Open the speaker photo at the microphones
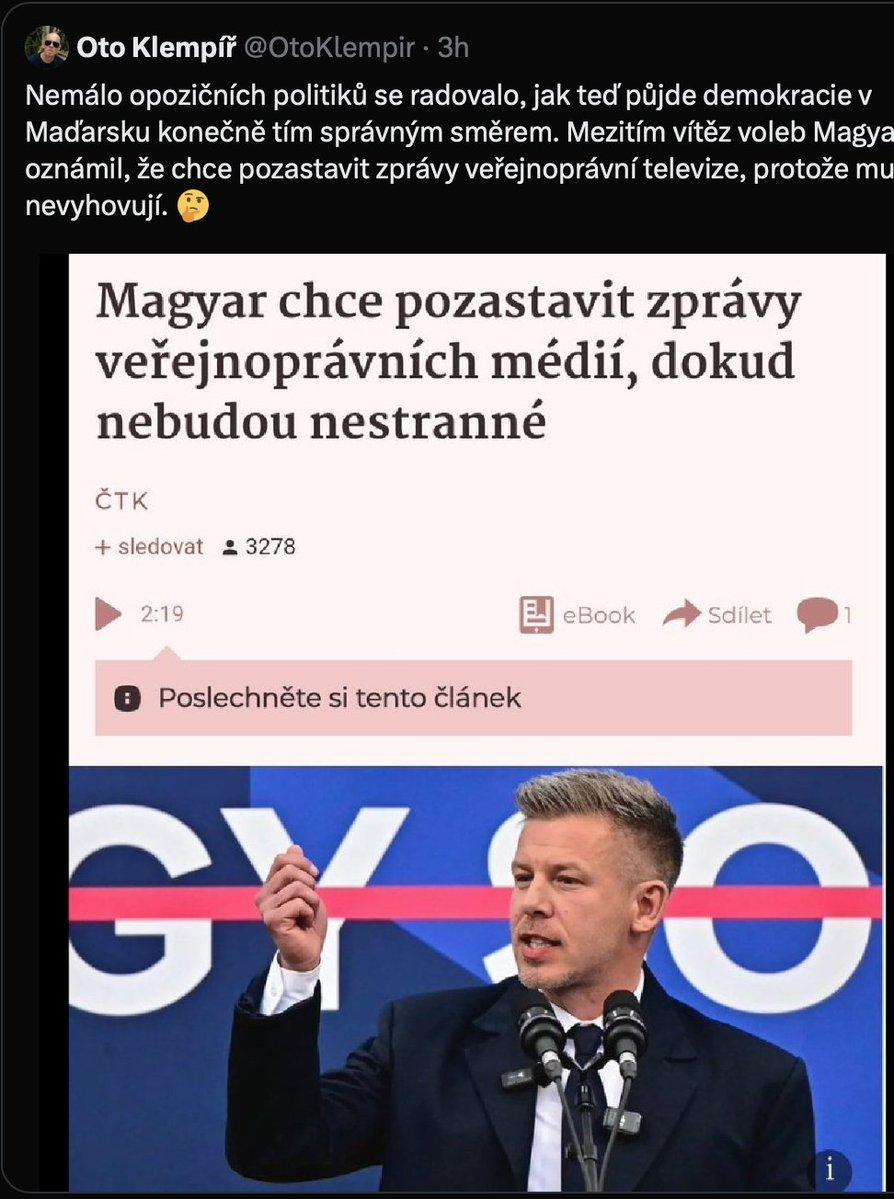Image resolution: width=894 pixels, height=1199 pixels. pos(475,978)
